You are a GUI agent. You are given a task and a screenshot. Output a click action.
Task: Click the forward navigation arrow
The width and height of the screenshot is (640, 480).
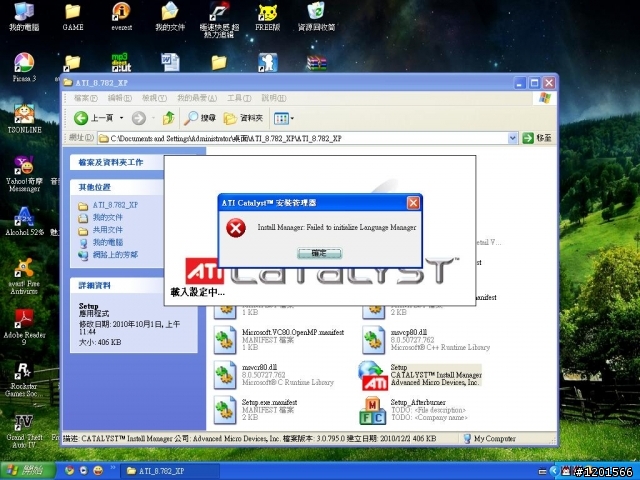point(139,118)
